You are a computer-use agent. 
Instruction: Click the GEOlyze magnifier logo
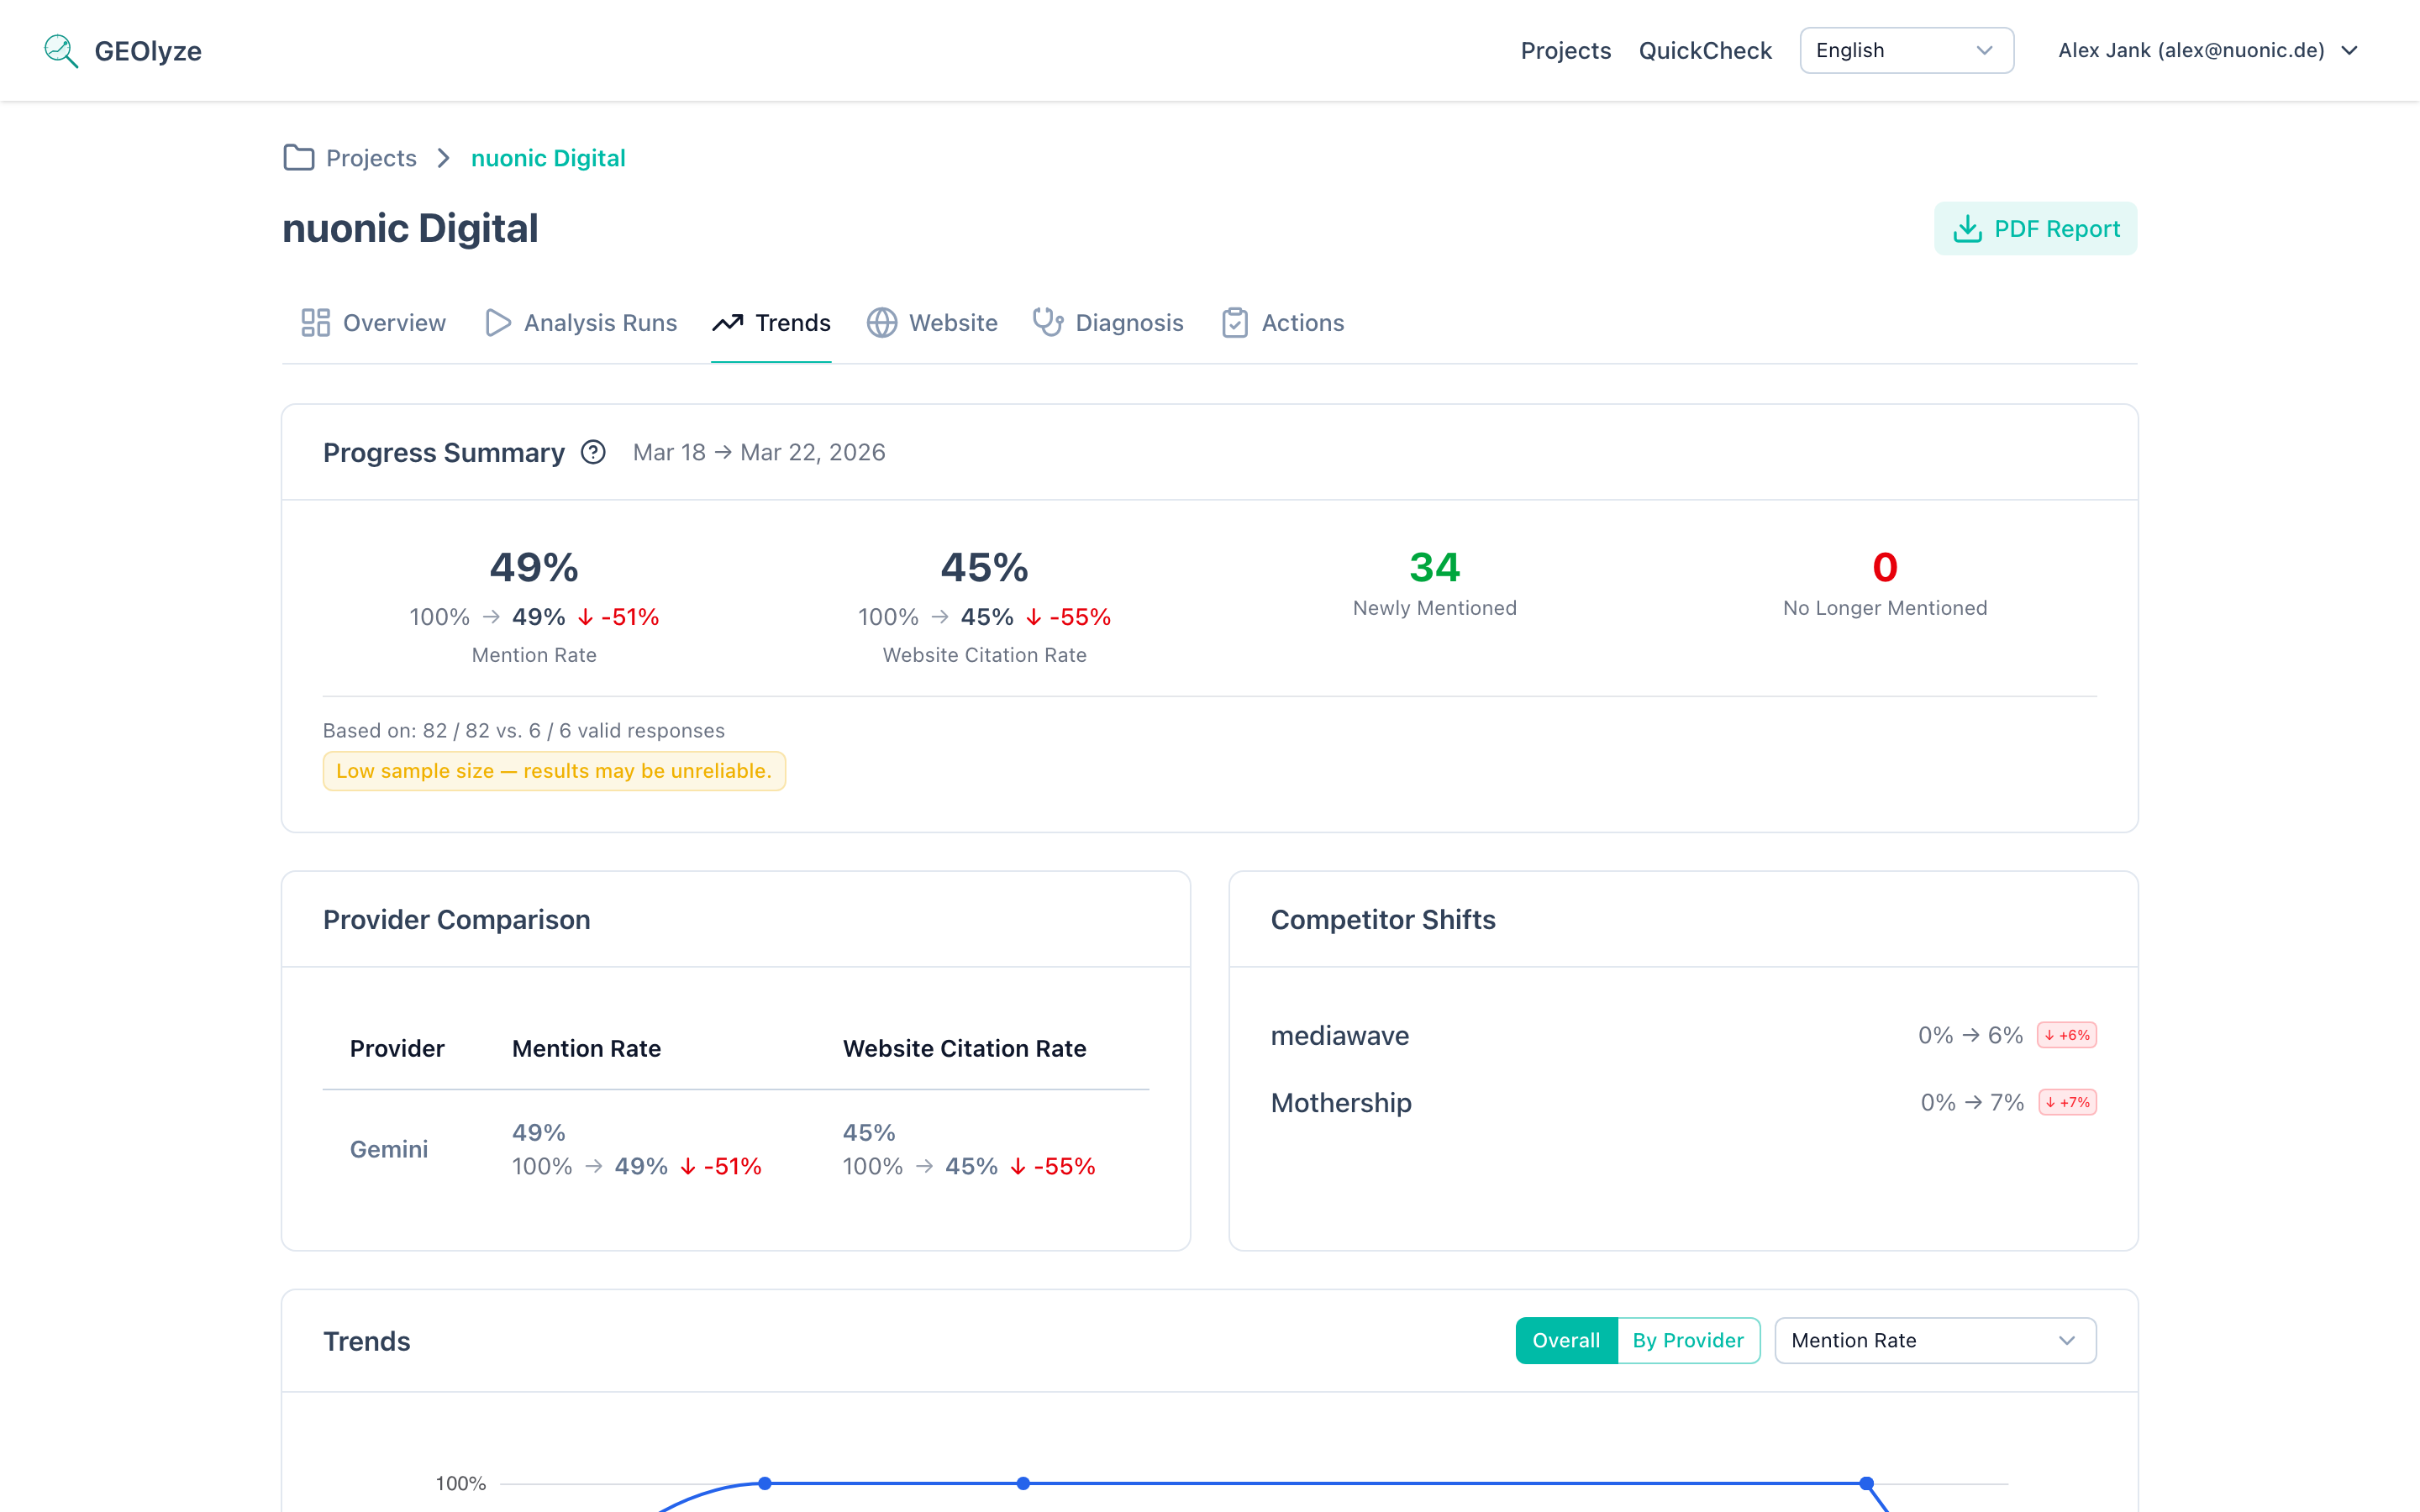tap(59, 50)
